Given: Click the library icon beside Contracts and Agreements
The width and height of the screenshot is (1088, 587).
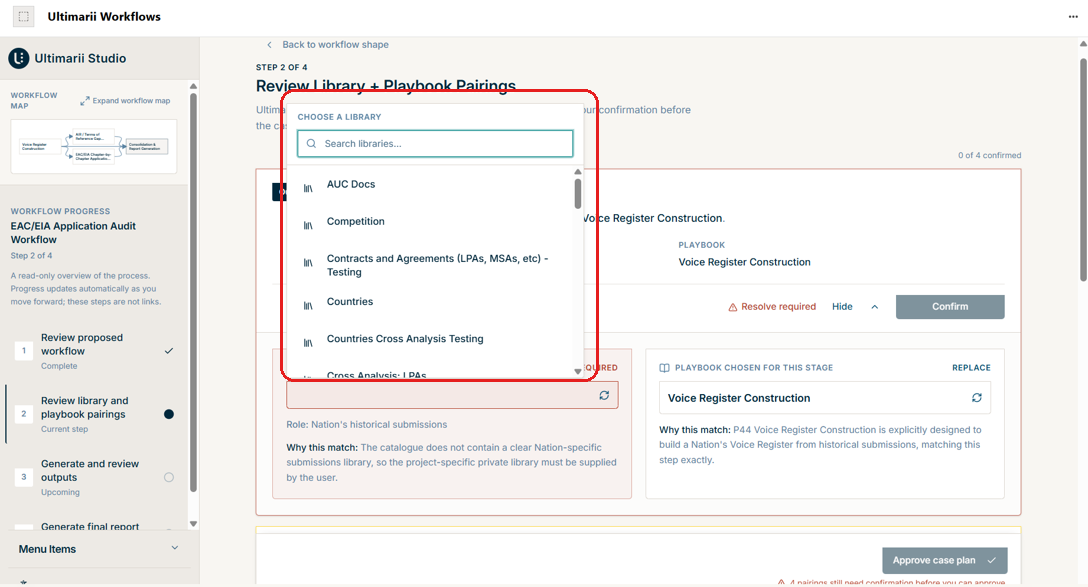Looking at the screenshot, I should pos(308,262).
